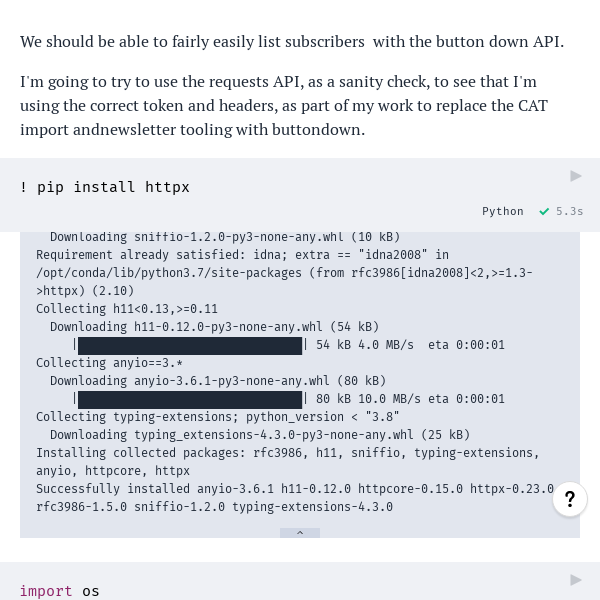Place cursor in pip install httpx code
600x600 pixels.
coord(105,187)
